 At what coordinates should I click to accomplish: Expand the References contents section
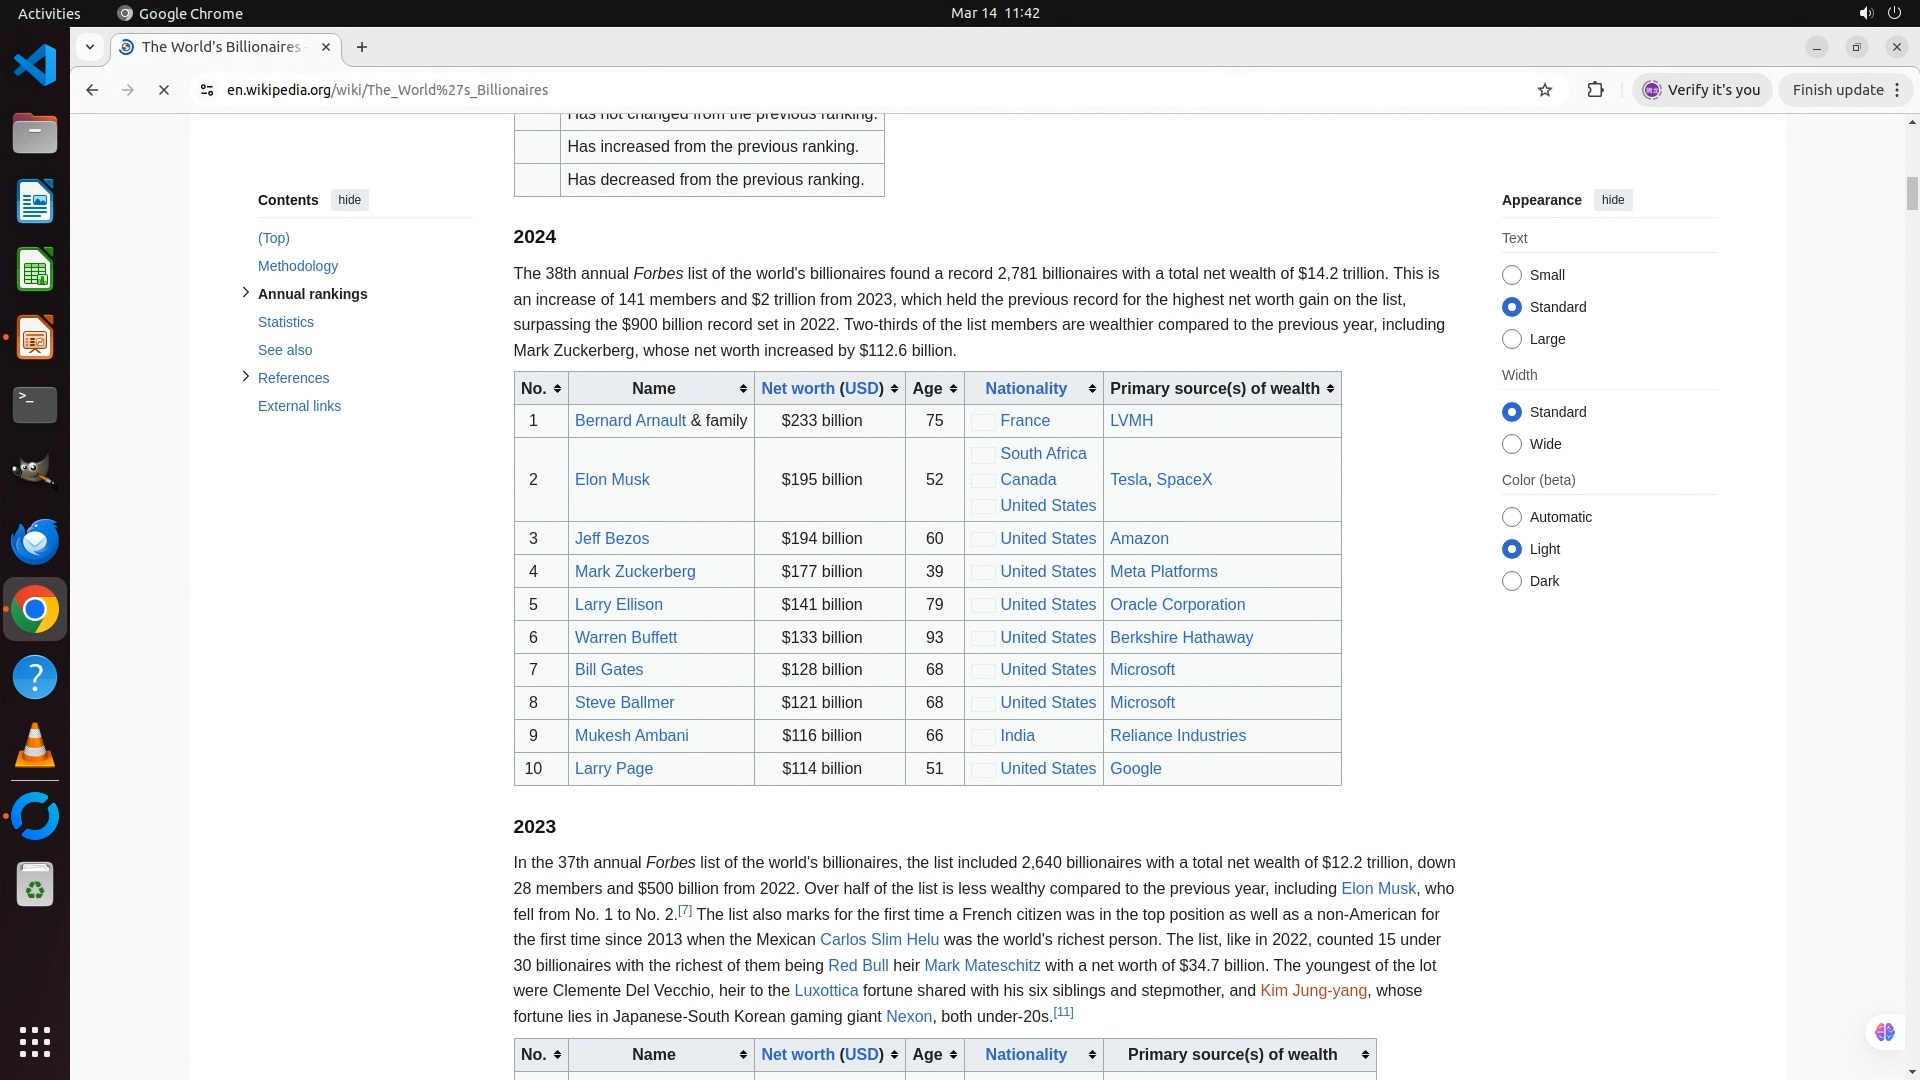(x=246, y=376)
